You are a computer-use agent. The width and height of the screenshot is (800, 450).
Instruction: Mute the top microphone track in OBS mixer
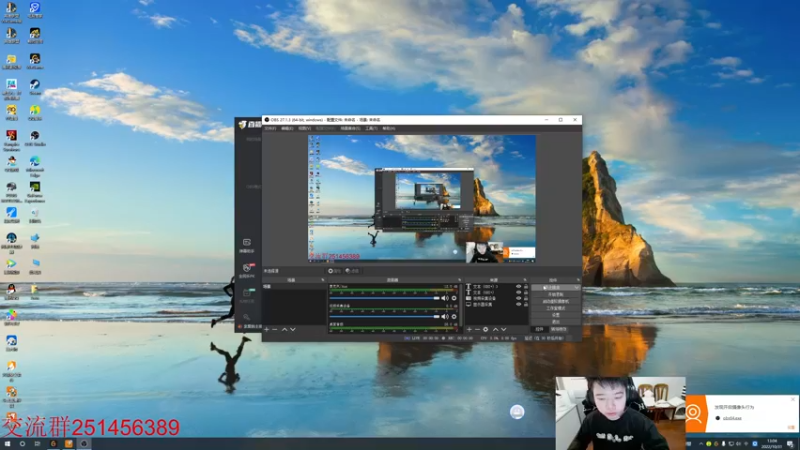tap(445, 298)
